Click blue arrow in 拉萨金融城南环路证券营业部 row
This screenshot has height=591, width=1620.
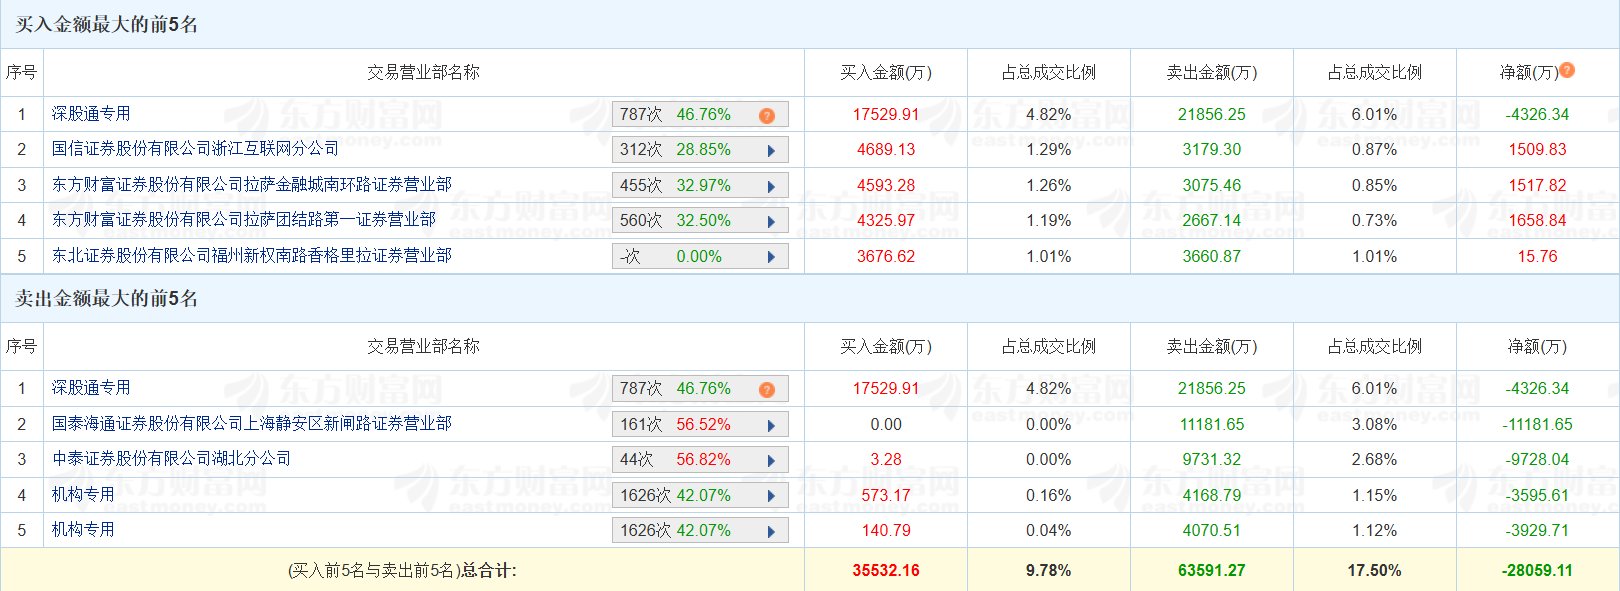[x=771, y=187]
